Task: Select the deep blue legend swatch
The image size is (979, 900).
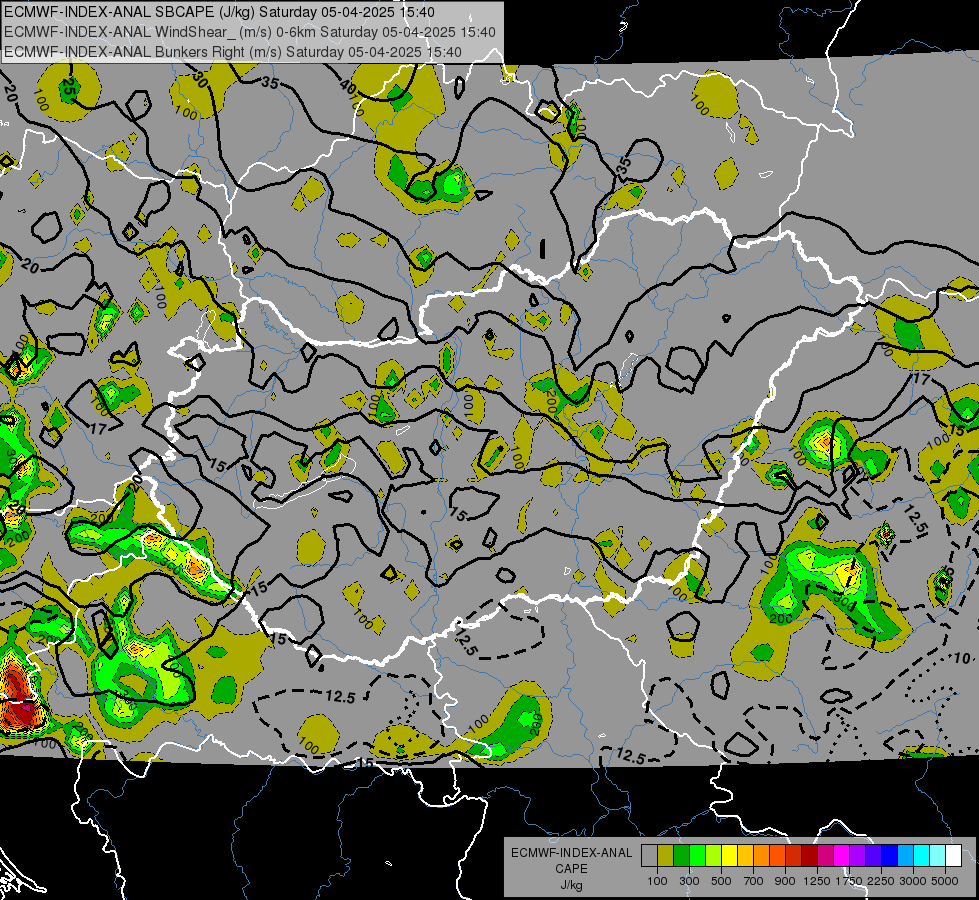Action: point(890,856)
